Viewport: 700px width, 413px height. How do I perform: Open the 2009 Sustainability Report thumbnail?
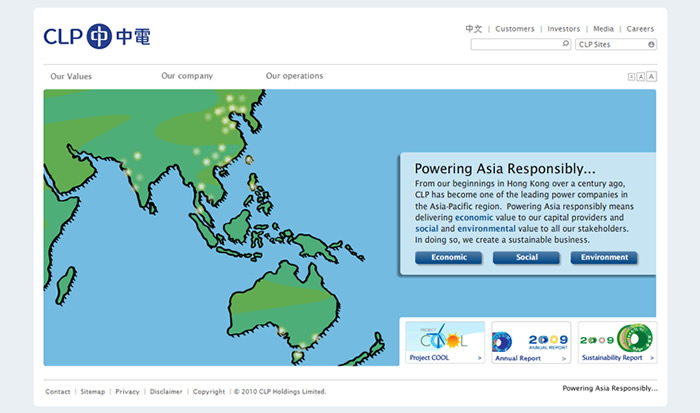tap(617, 342)
